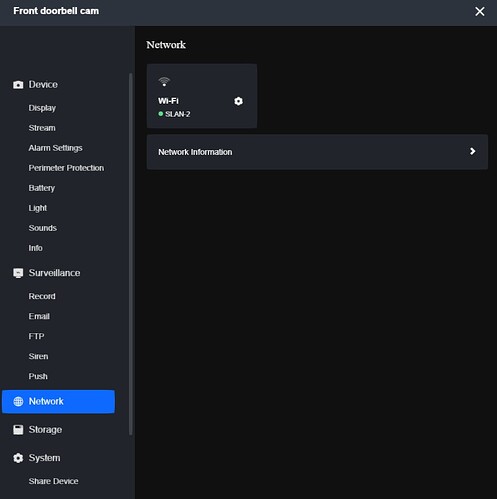Click the Wi-Fi signal icon
497x499 pixels.
coord(164,82)
